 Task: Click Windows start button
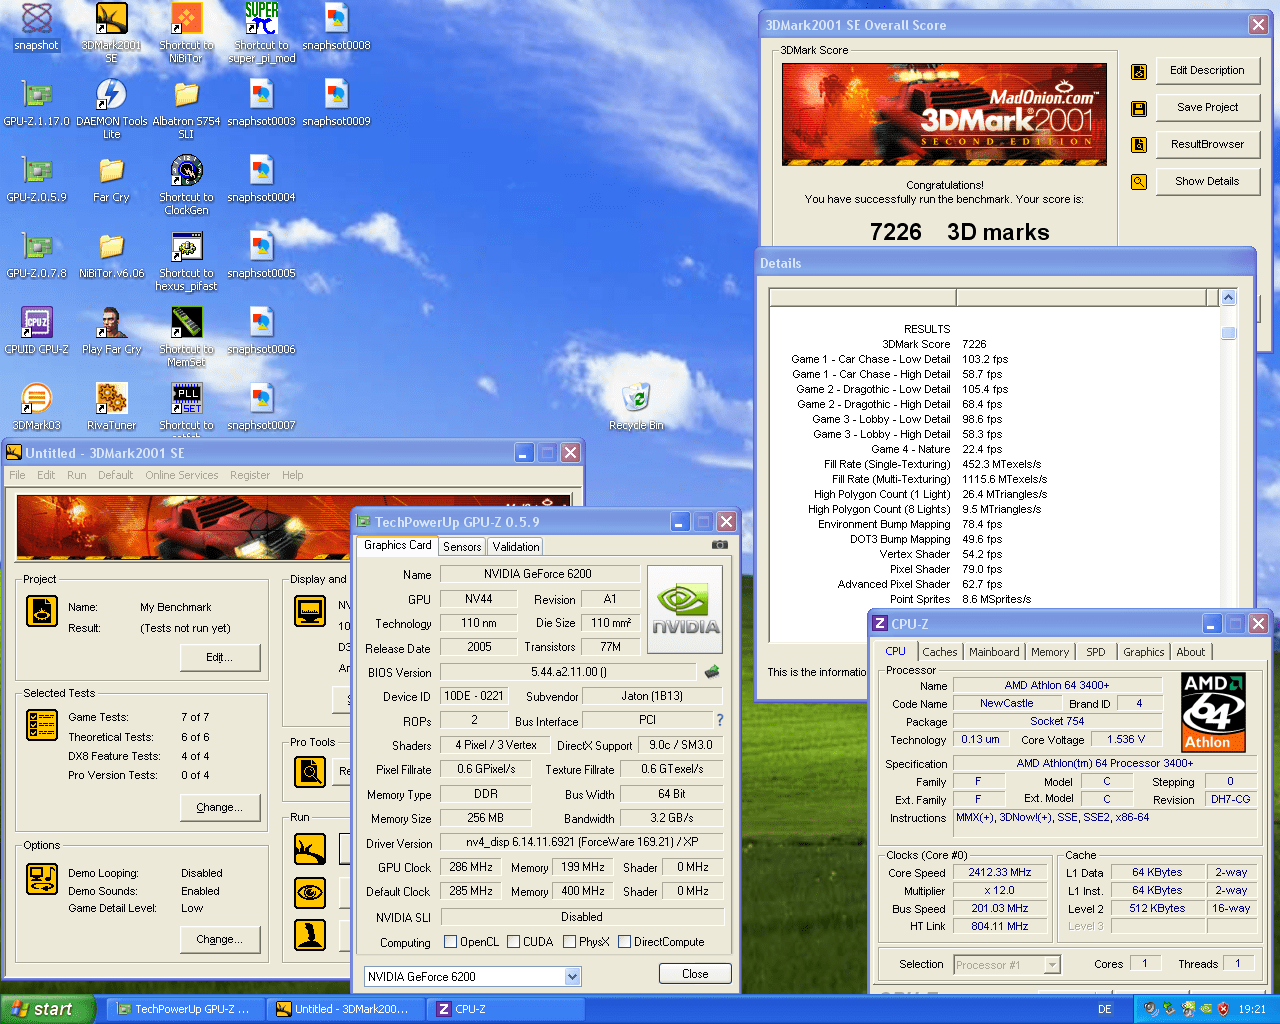[x=48, y=1009]
